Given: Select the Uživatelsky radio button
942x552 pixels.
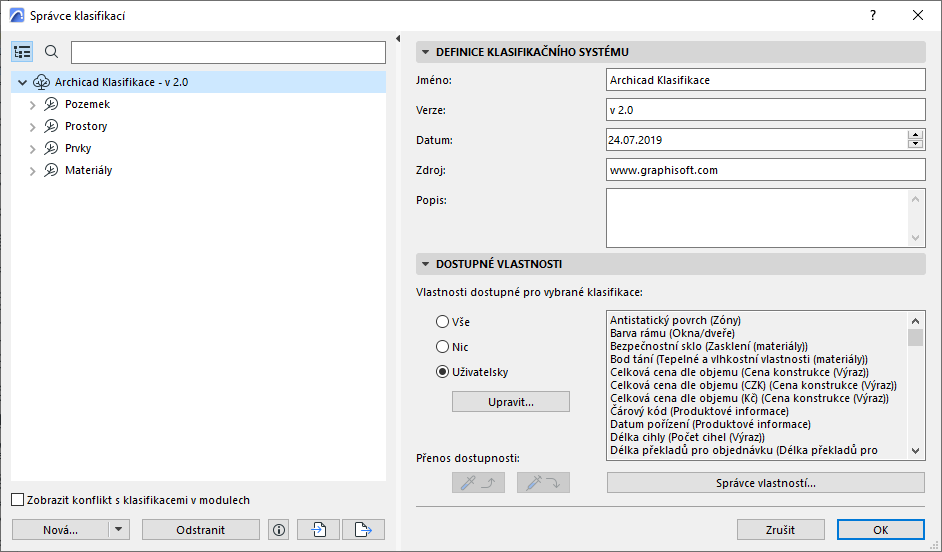Looking at the screenshot, I should coord(443,372).
